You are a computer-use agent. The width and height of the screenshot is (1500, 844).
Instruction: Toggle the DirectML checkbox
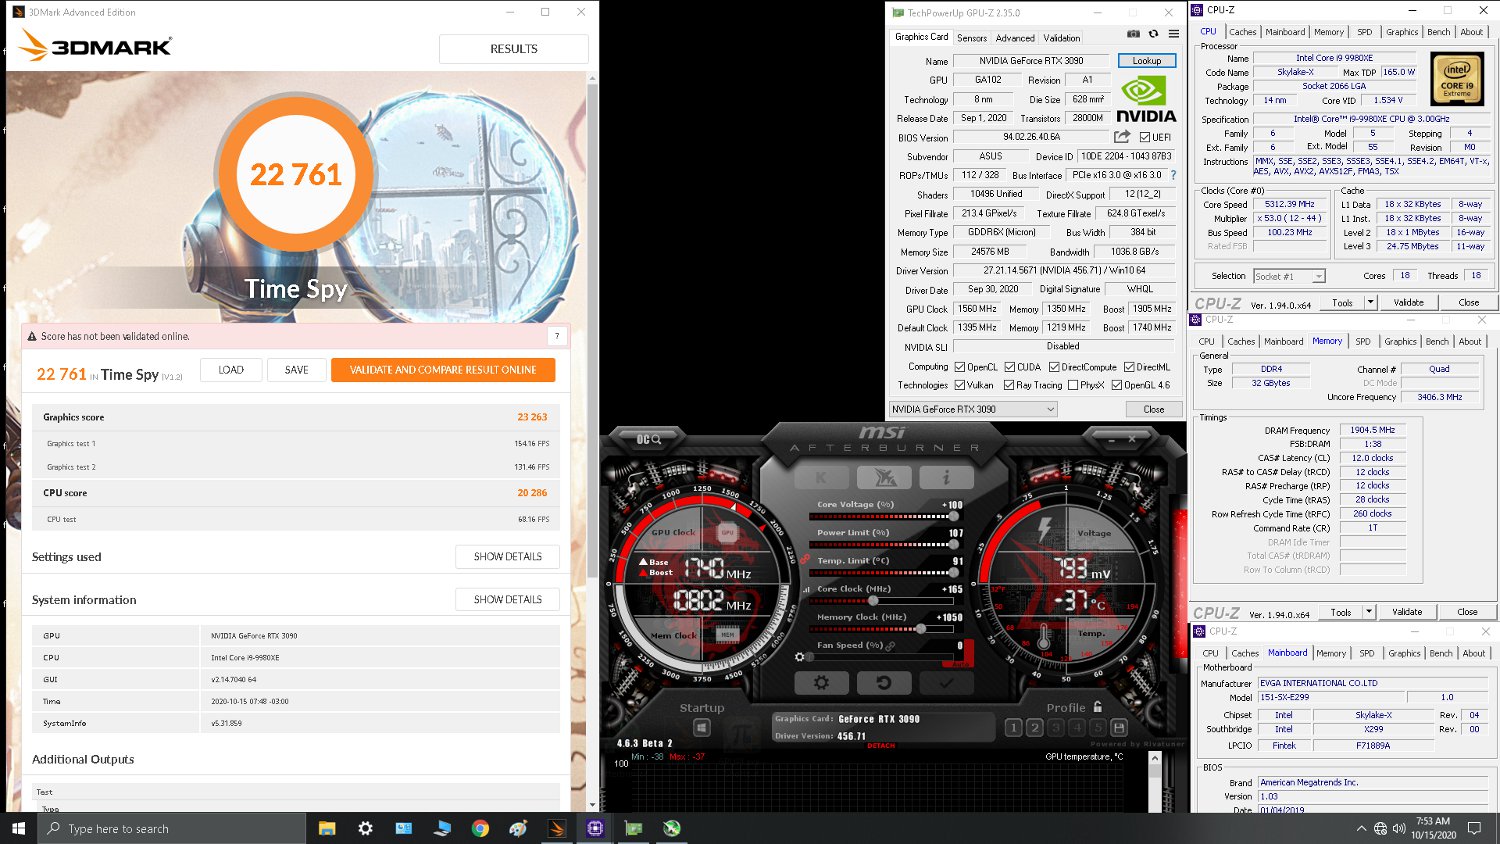pos(1129,367)
